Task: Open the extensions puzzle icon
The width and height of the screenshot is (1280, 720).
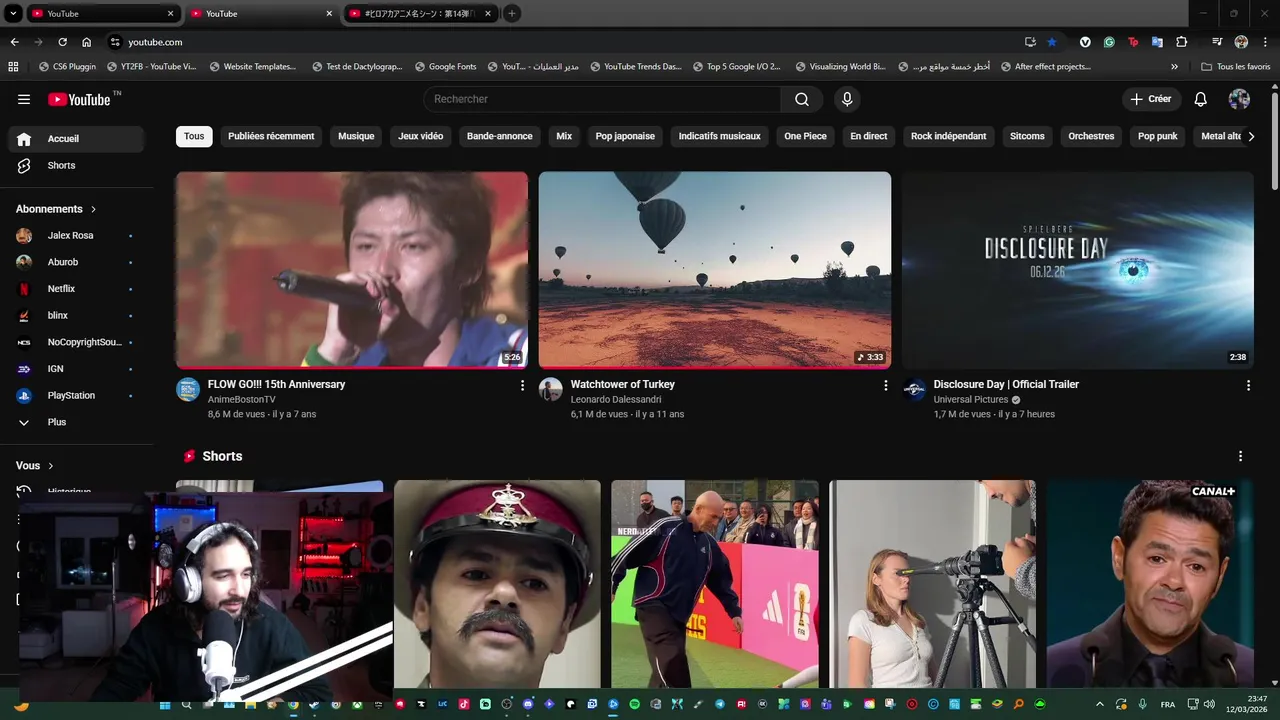Action: tap(1182, 42)
